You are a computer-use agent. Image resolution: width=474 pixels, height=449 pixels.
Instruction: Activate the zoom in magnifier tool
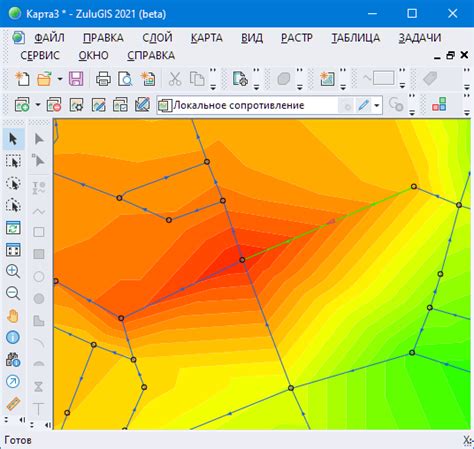coord(13,271)
